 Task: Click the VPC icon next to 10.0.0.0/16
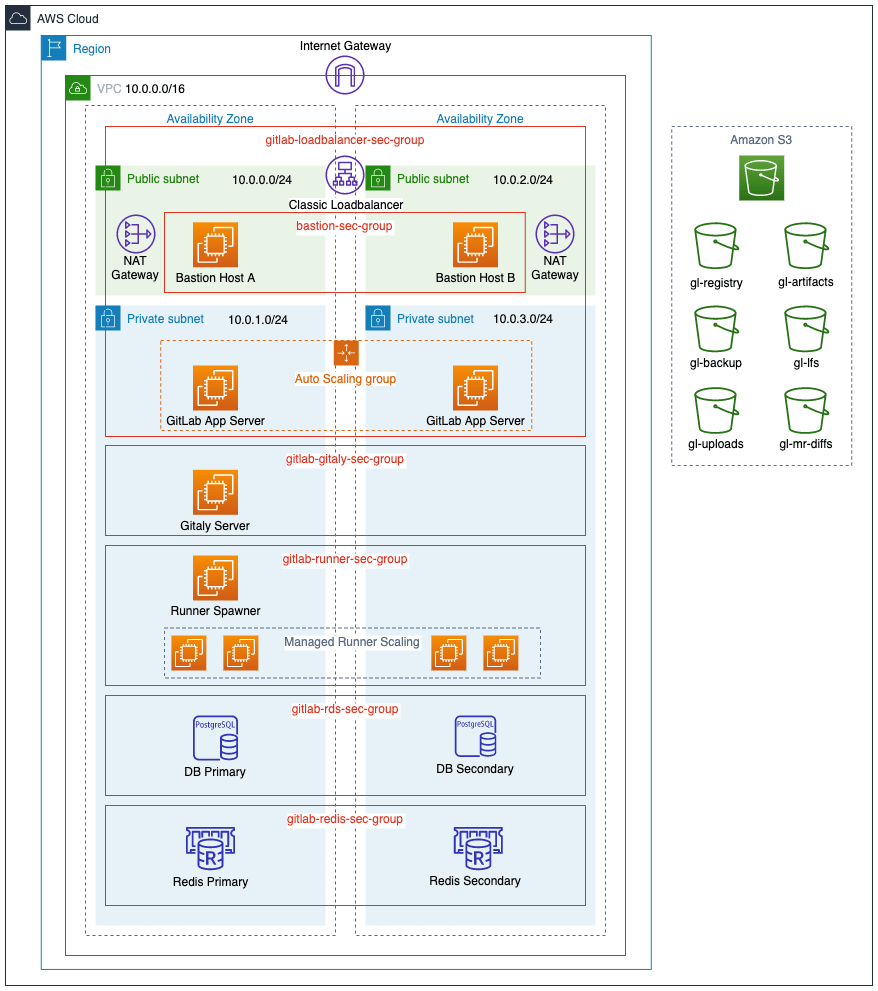[77, 88]
